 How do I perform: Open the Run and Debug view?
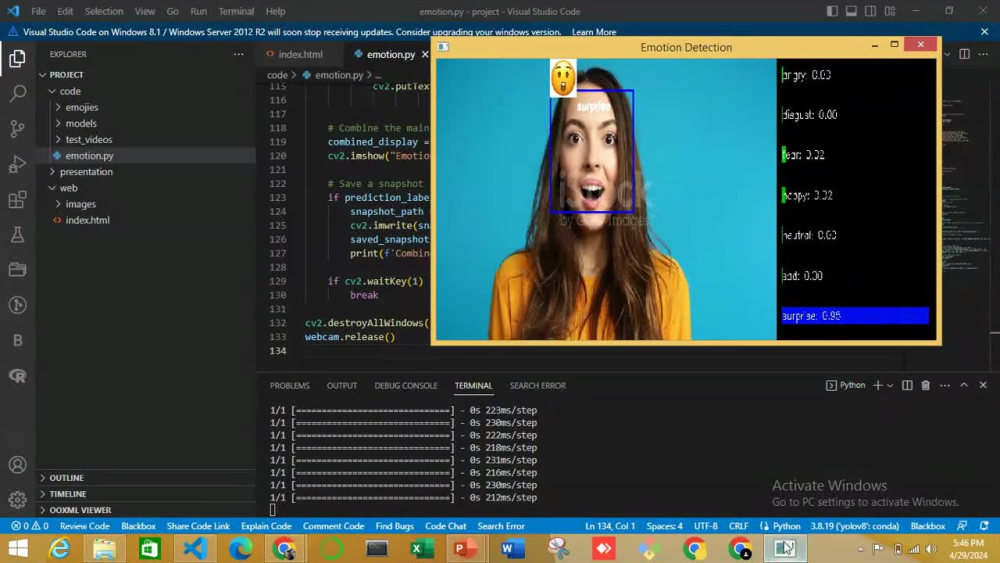pos(17,165)
